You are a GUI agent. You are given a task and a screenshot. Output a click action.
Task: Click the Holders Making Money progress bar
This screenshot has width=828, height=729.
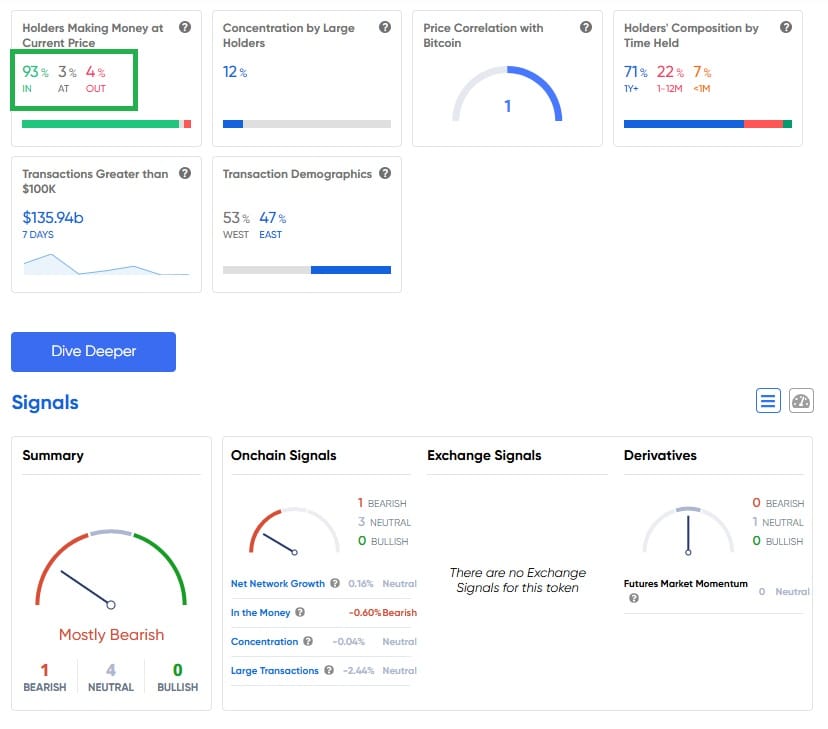106,124
